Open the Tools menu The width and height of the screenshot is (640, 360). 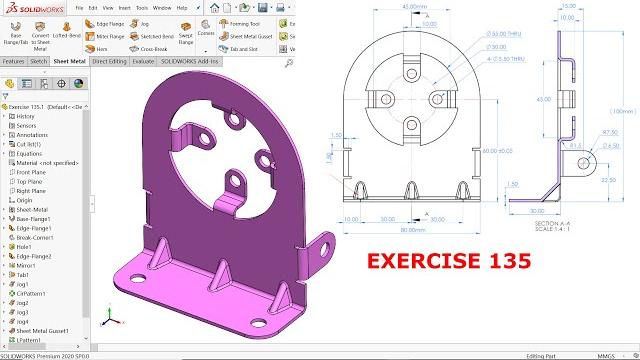pos(142,8)
